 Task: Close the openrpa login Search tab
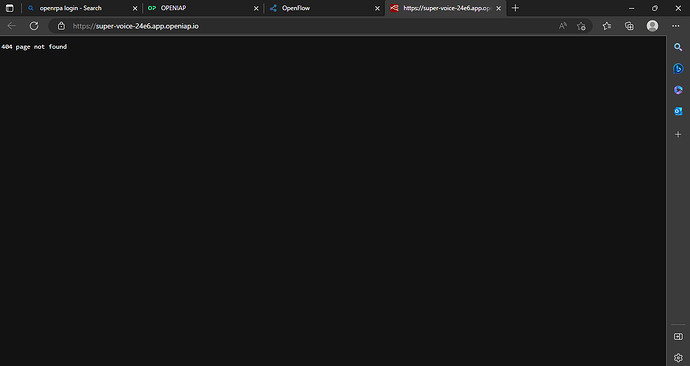[135, 8]
